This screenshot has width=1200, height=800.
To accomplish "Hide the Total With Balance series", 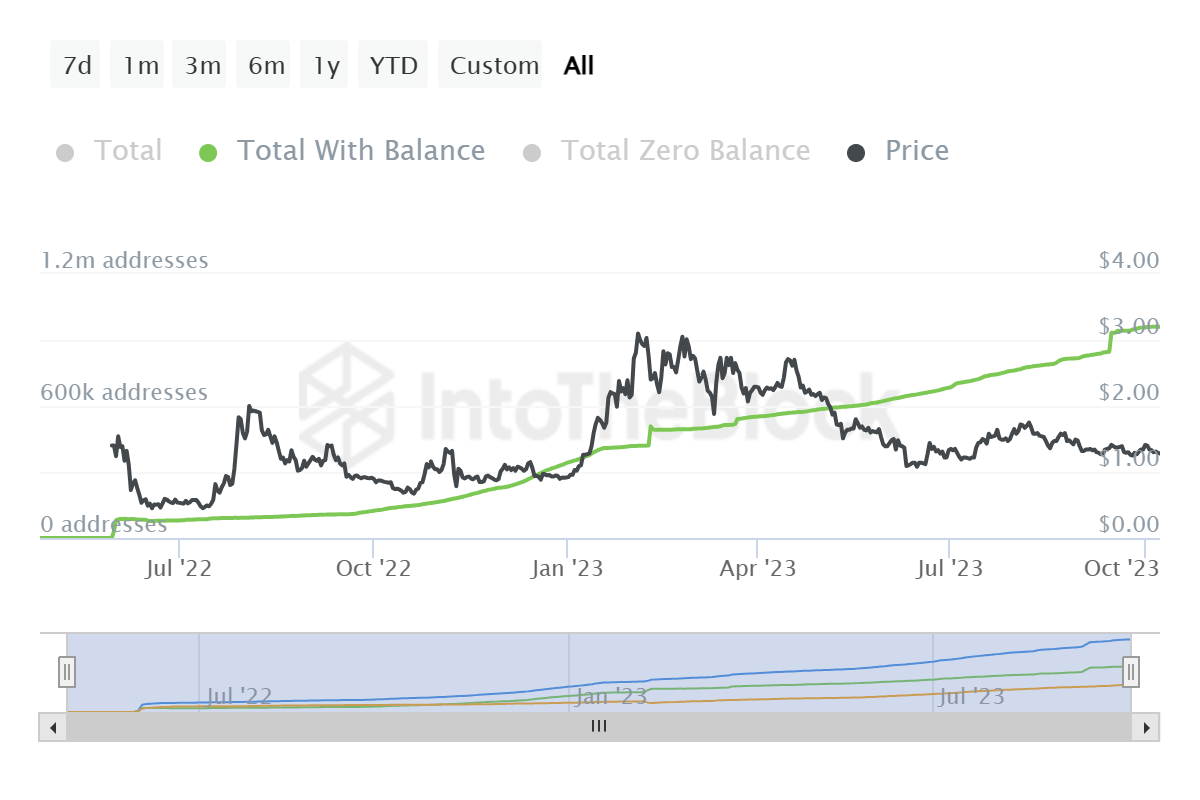I will coord(360,151).
